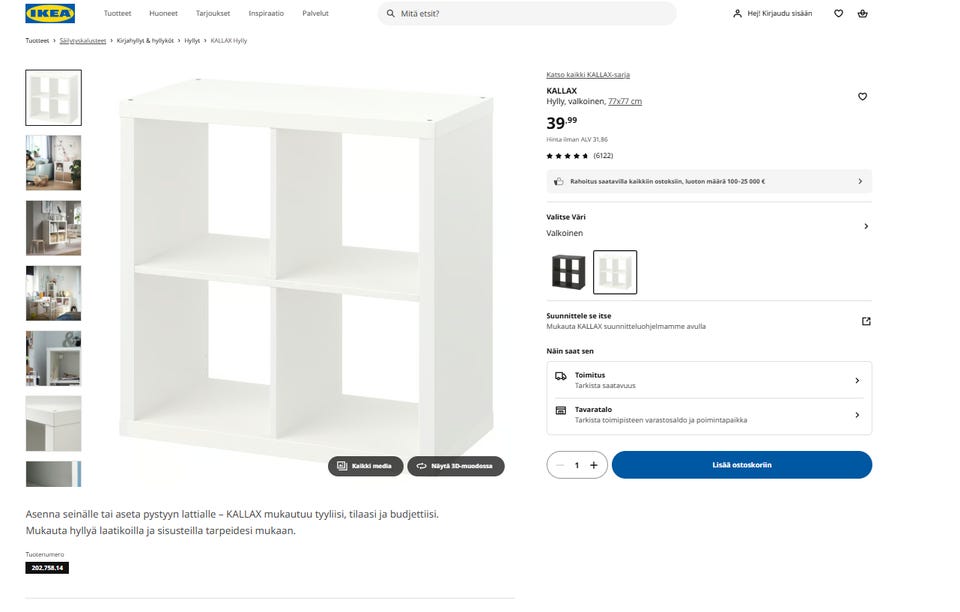
Task: Select sixth thumbnail showing shelf corner detail
Action: click(x=53, y=424)
